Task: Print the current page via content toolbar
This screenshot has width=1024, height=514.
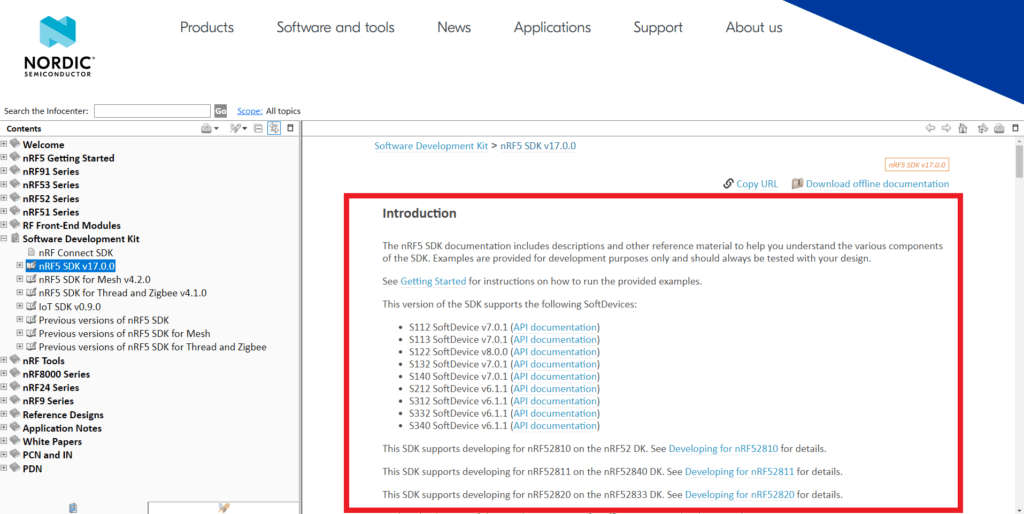Action: (999, 129)
